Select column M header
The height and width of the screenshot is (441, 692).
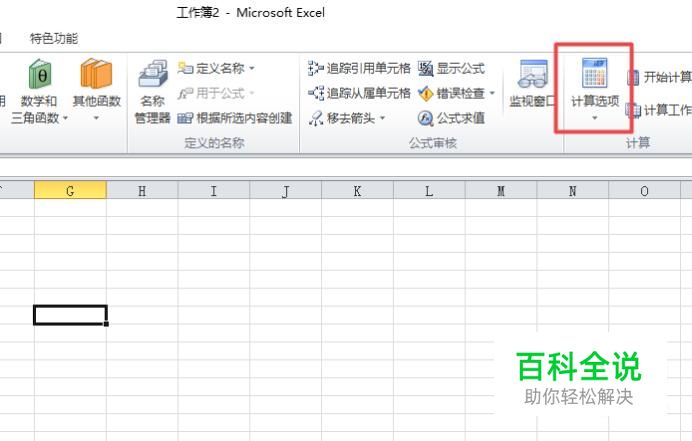[x=501, y=191]
